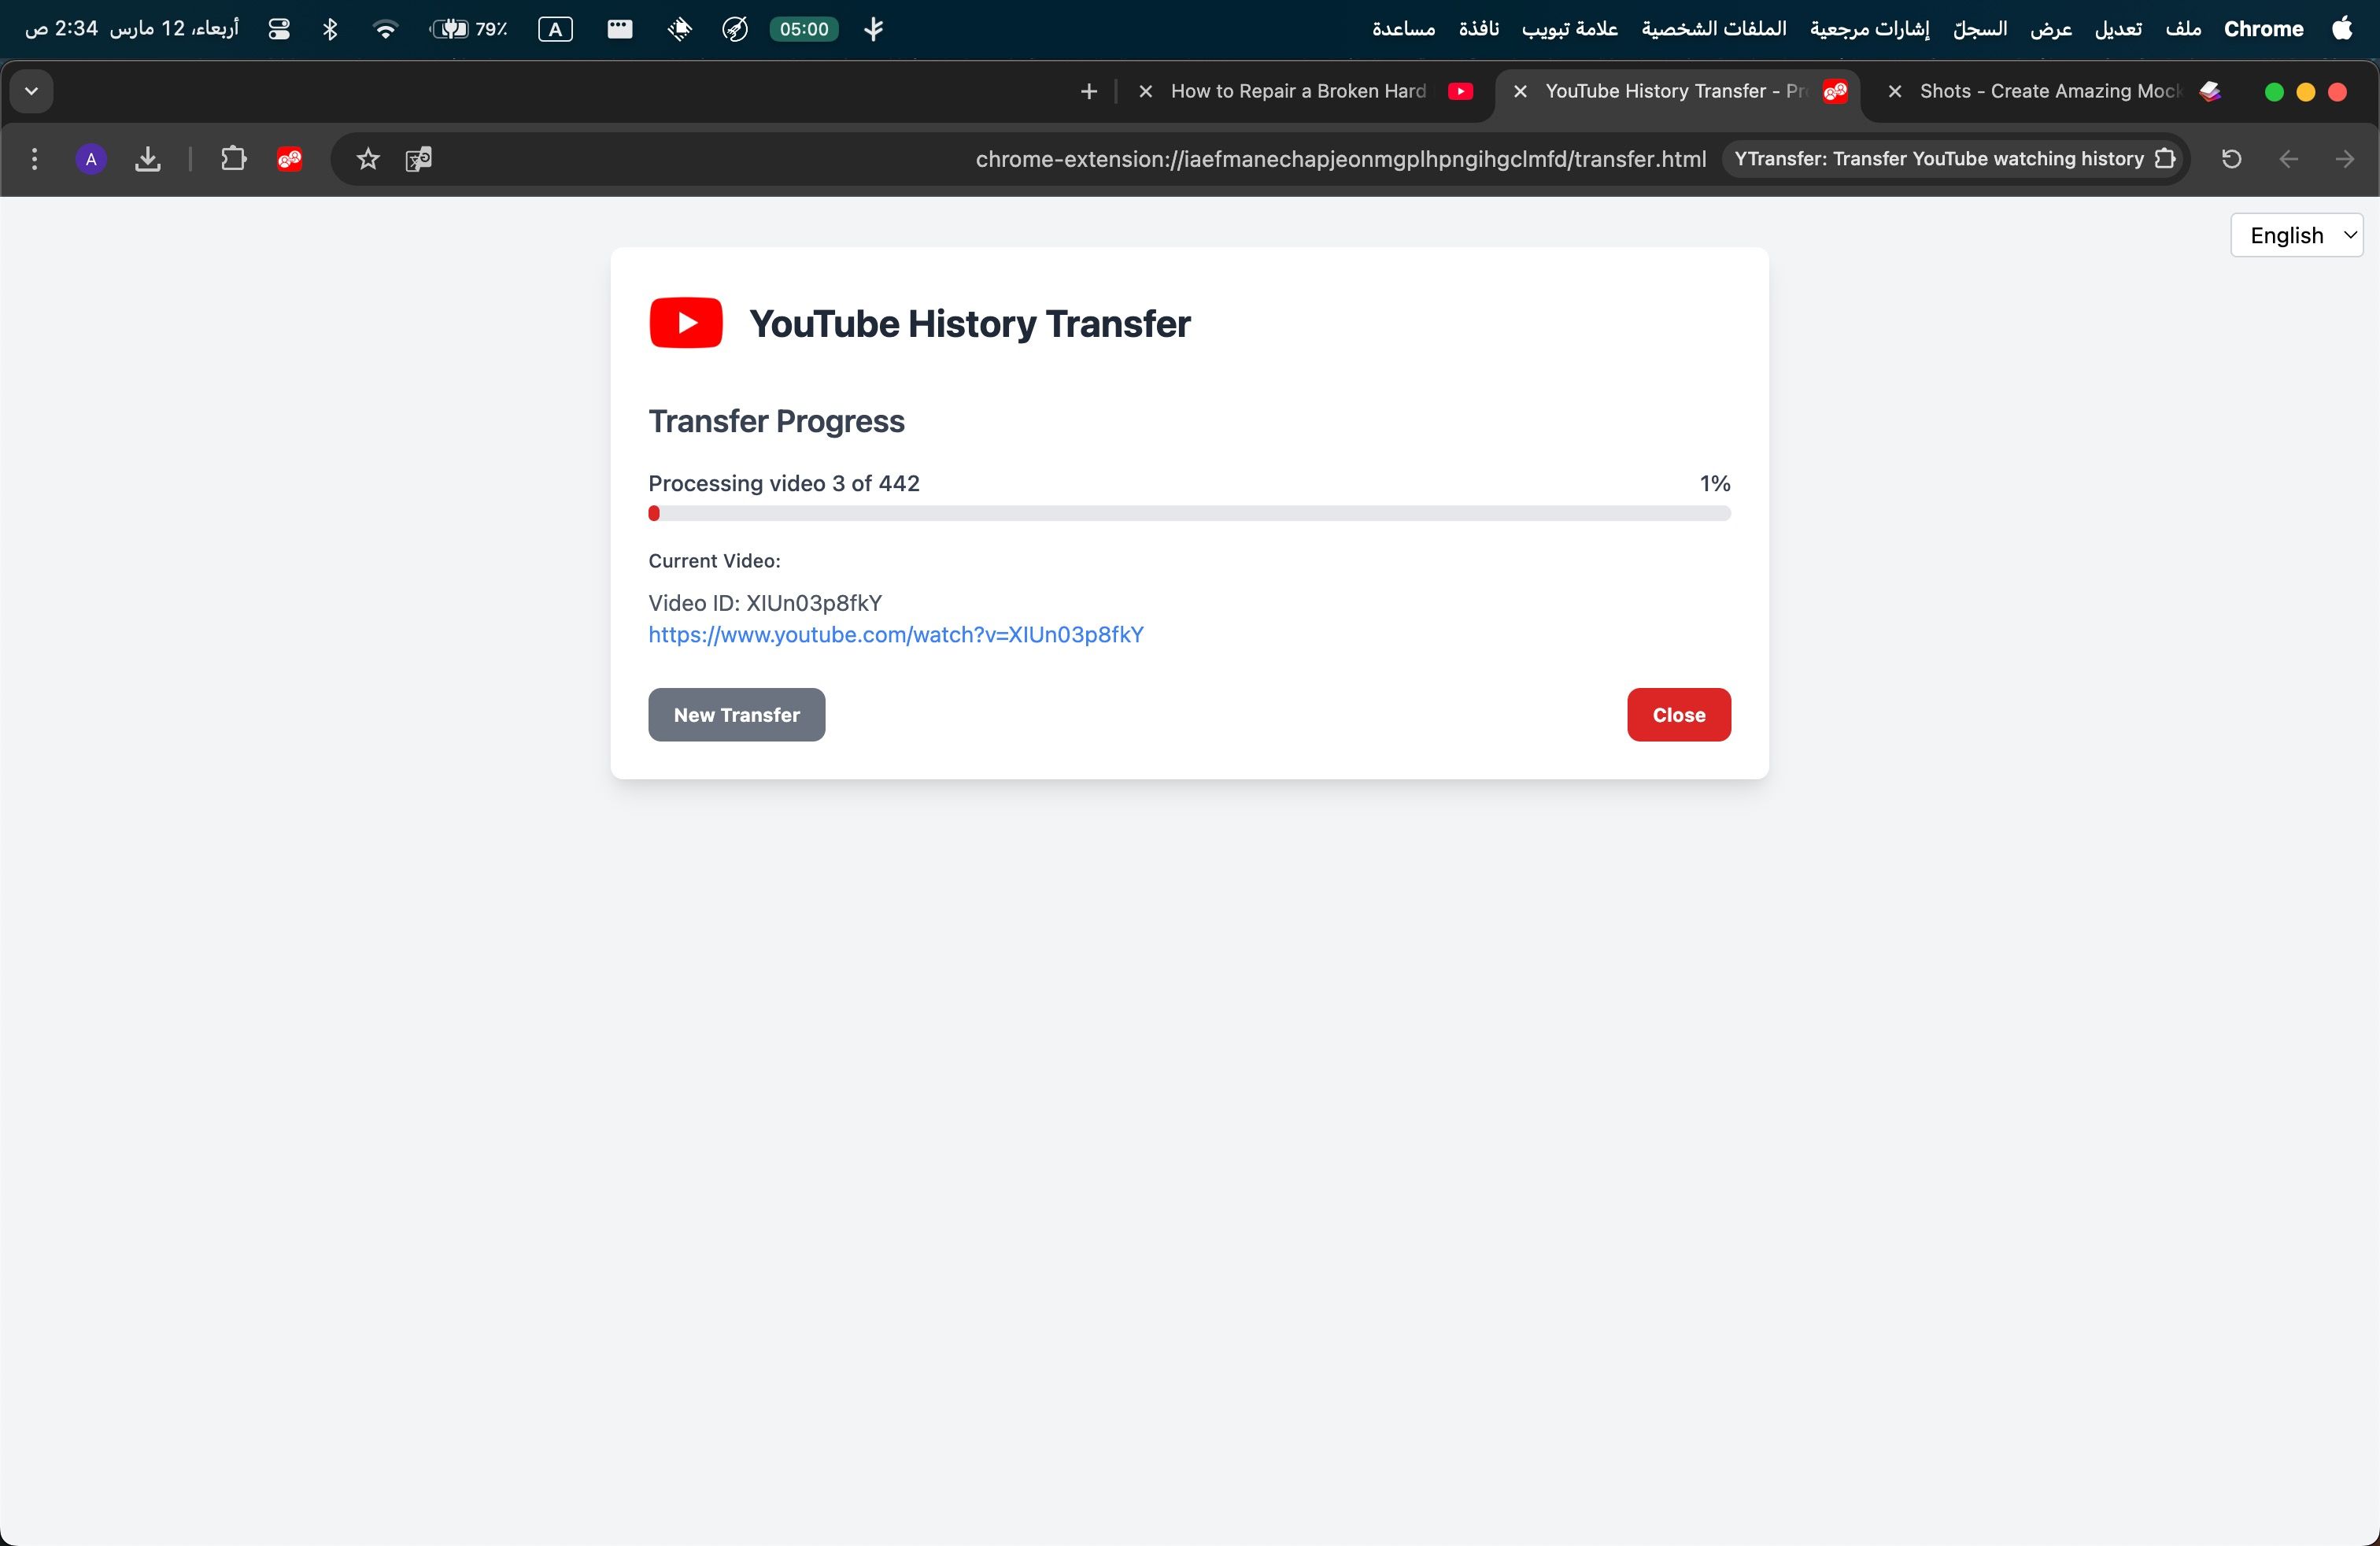This screenshot has height=1546, width=2380.
Task: Click the YTransfer extension icon in toolbar
Action: [290, 159]
